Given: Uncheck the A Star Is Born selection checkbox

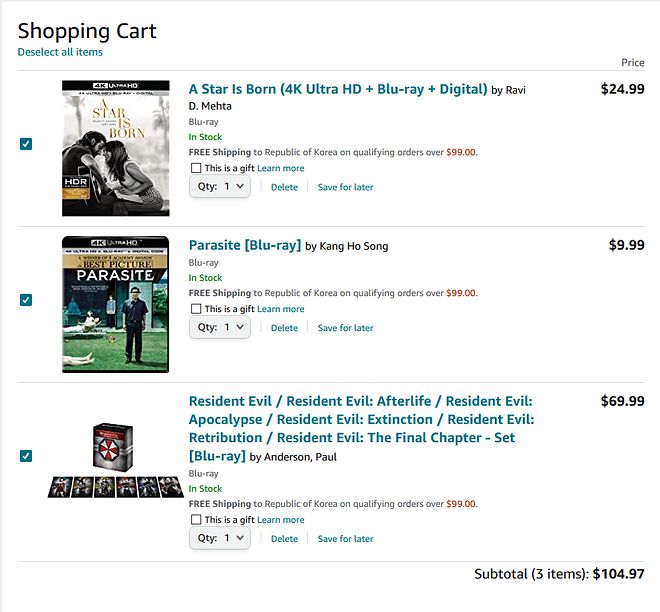Looking at the screenshot, I should pyautogui.click(x=26, y=144).
